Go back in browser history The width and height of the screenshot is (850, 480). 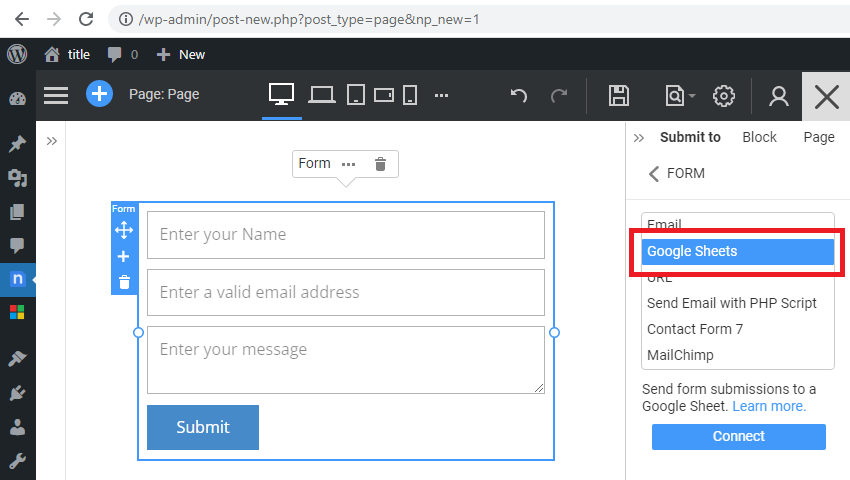[x=22, y=20]
